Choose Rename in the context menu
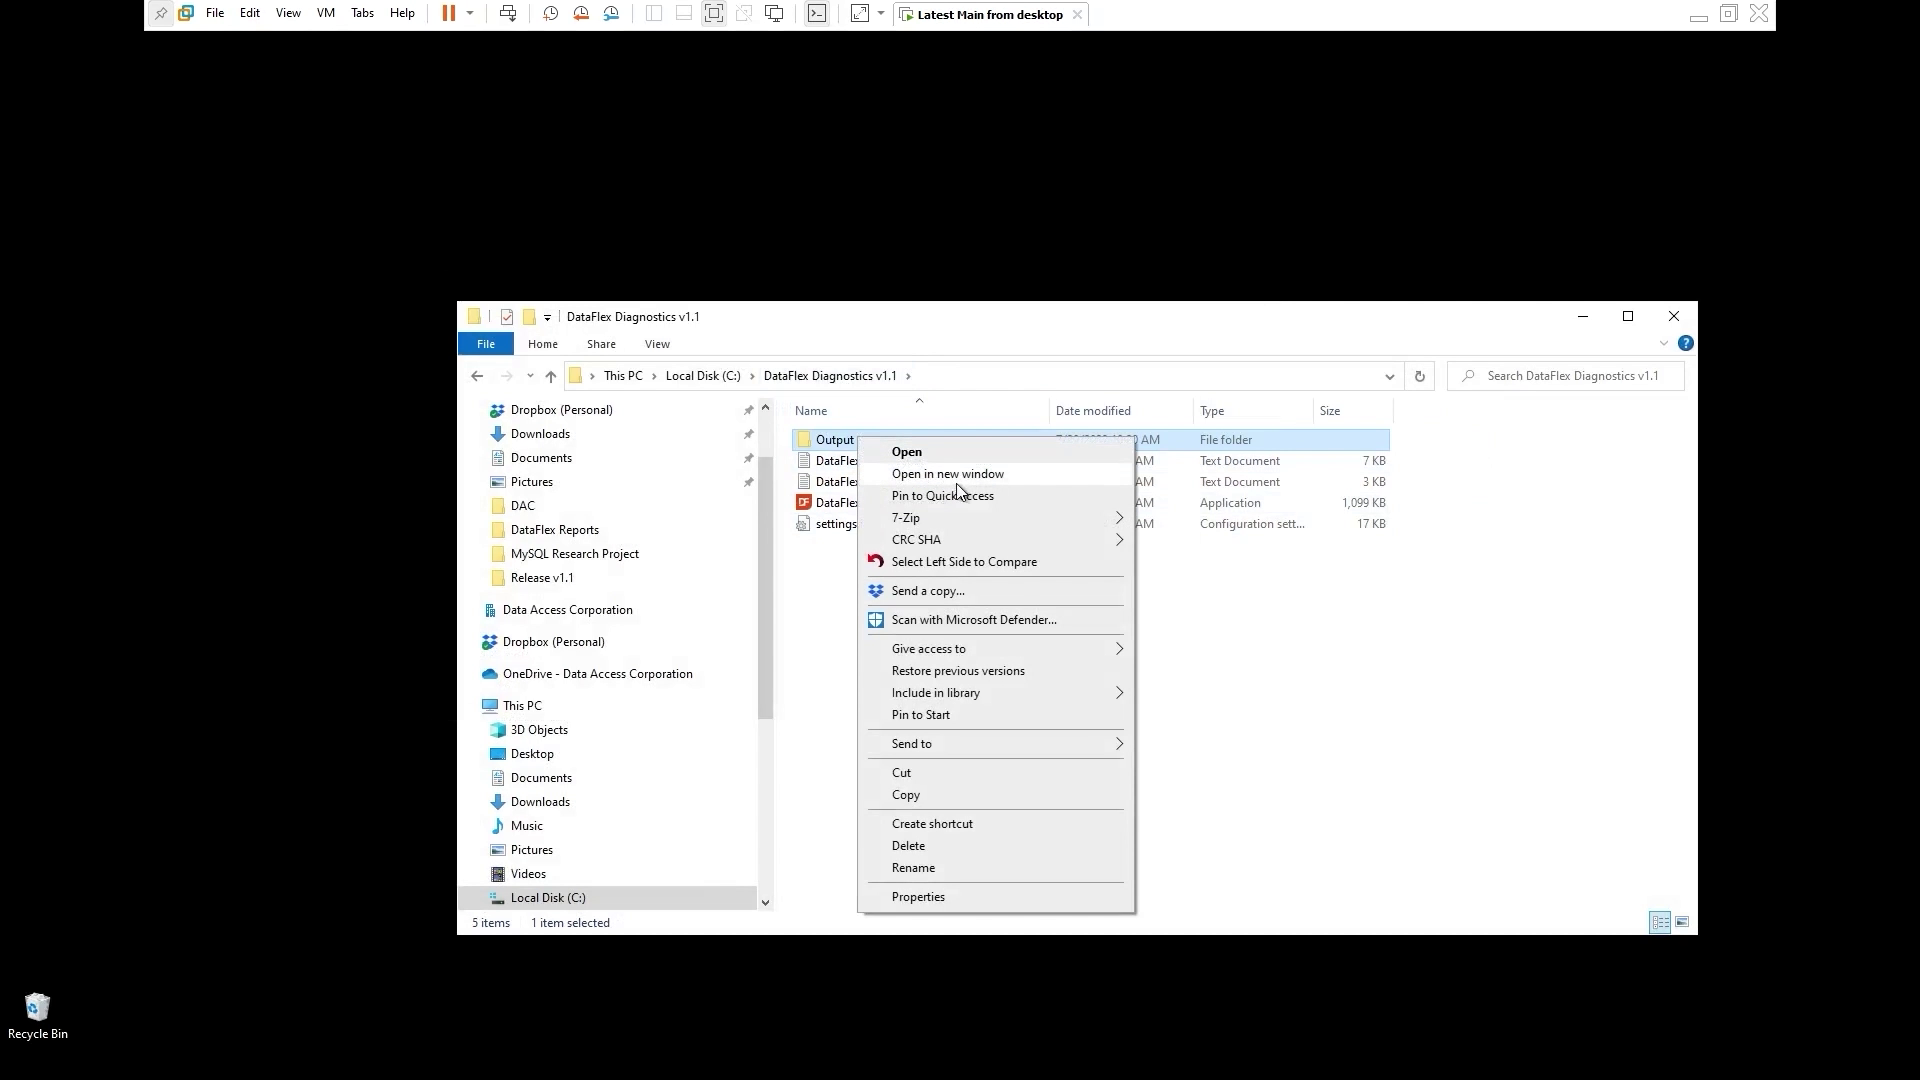The width and height of the screenshot is (1920, 1080). 997,868
